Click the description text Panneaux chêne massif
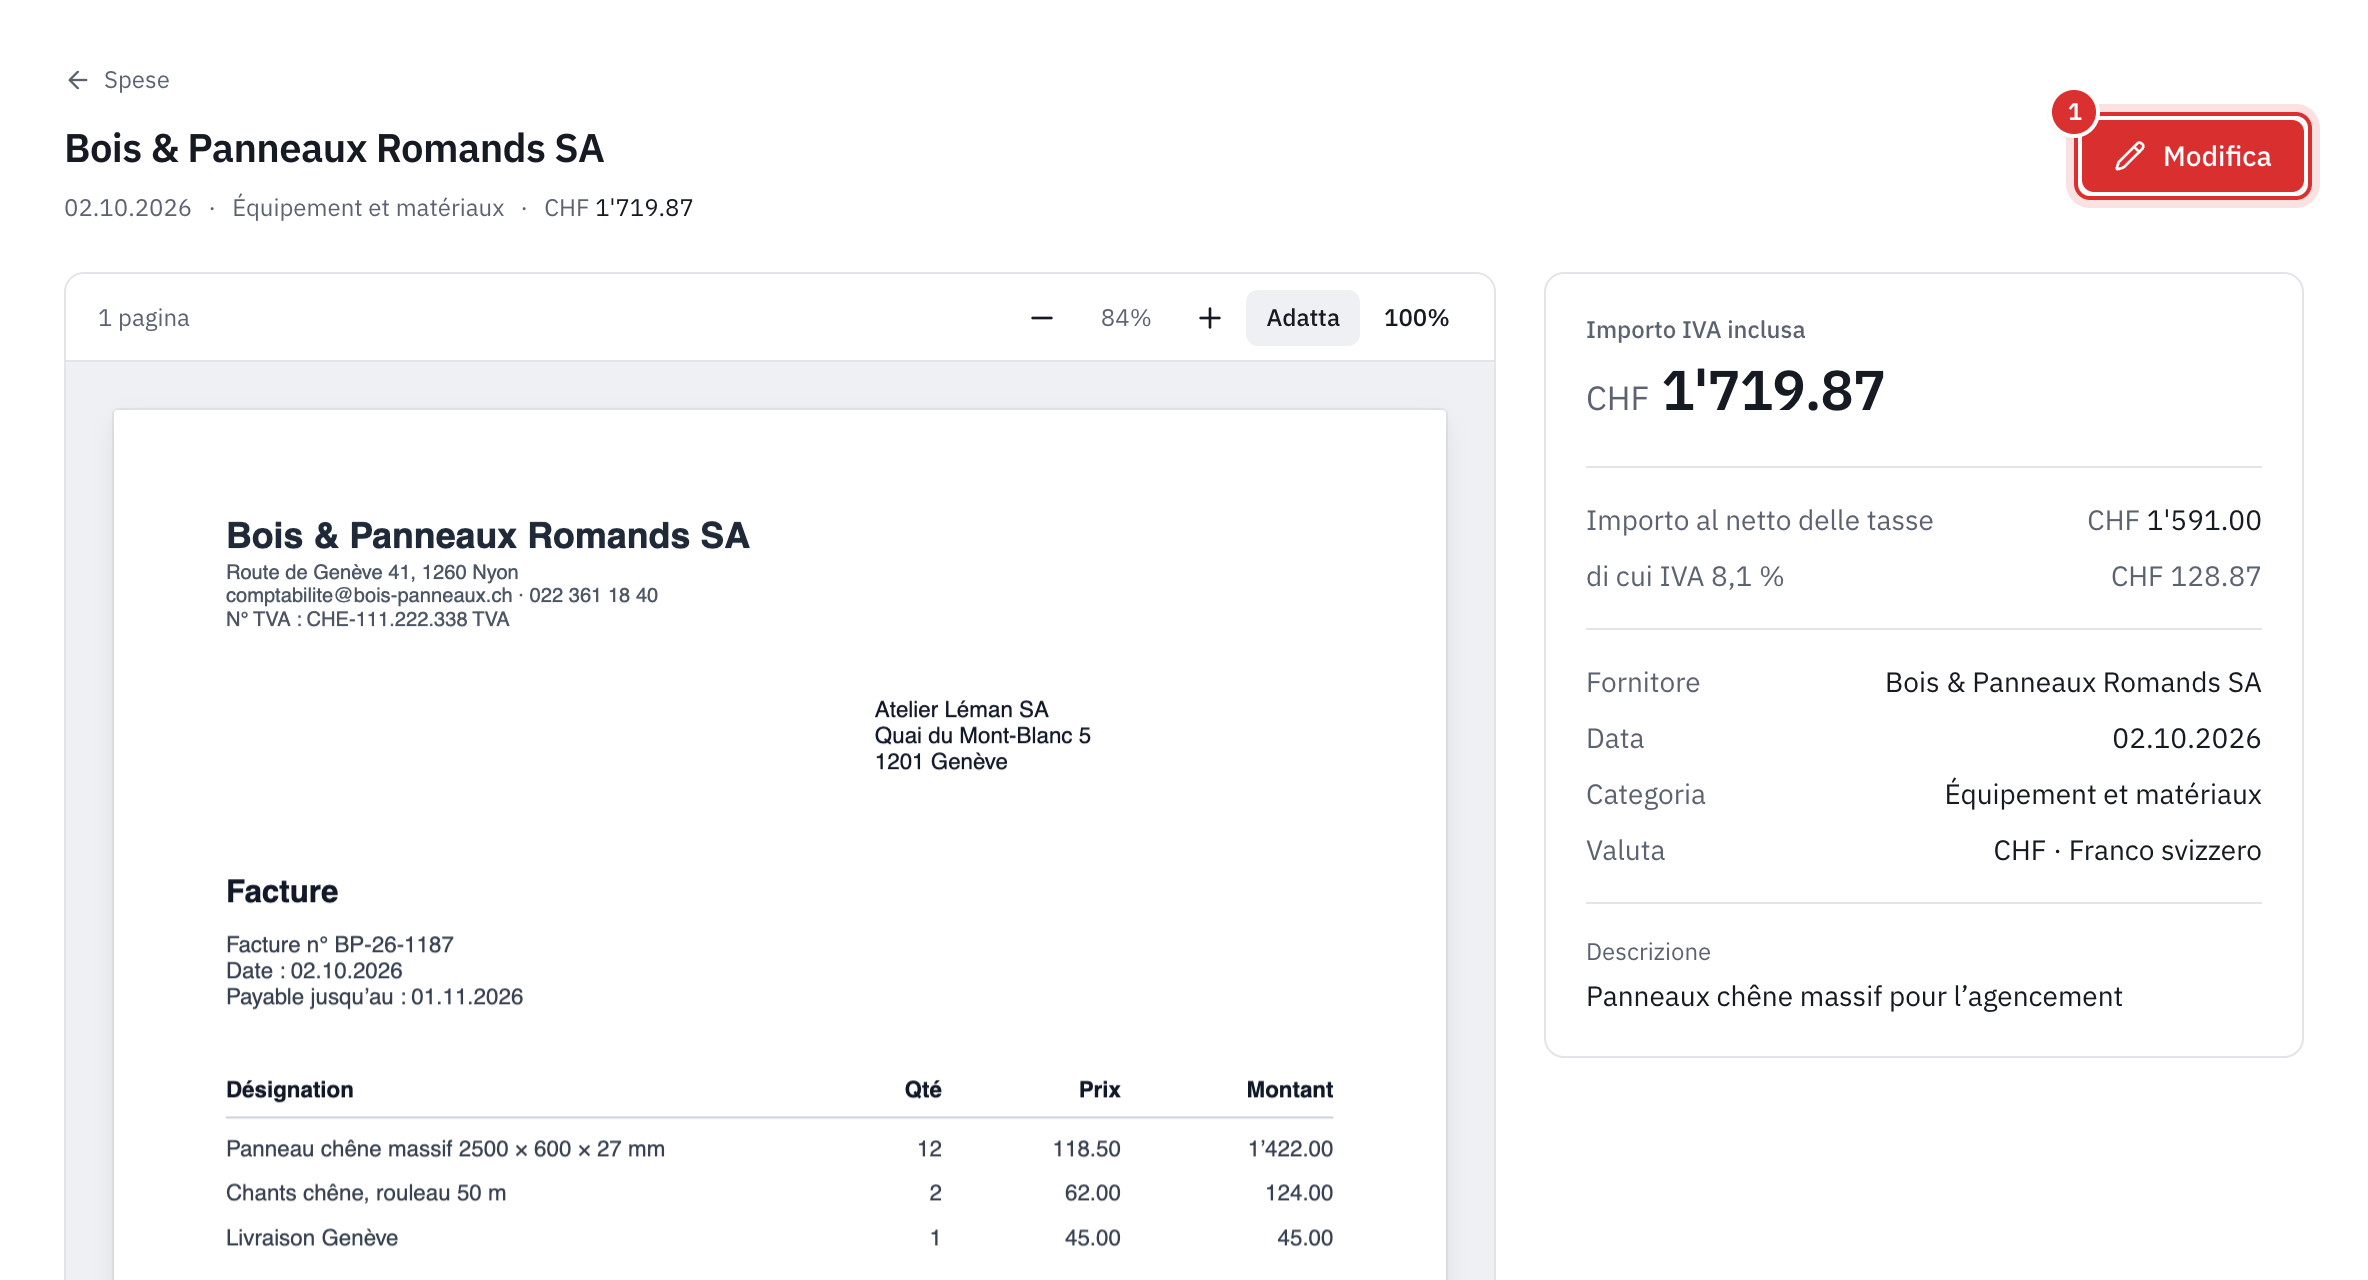The height and width of the screenshot is (1280, 2368). (x=1854, y=996)
